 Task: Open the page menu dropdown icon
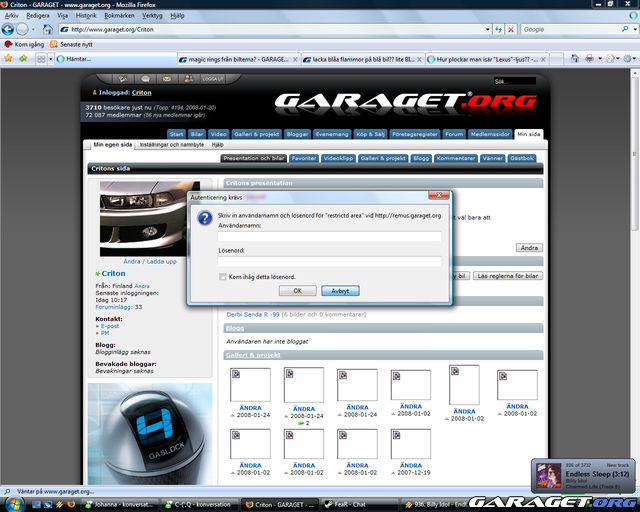tap(612, 59)
